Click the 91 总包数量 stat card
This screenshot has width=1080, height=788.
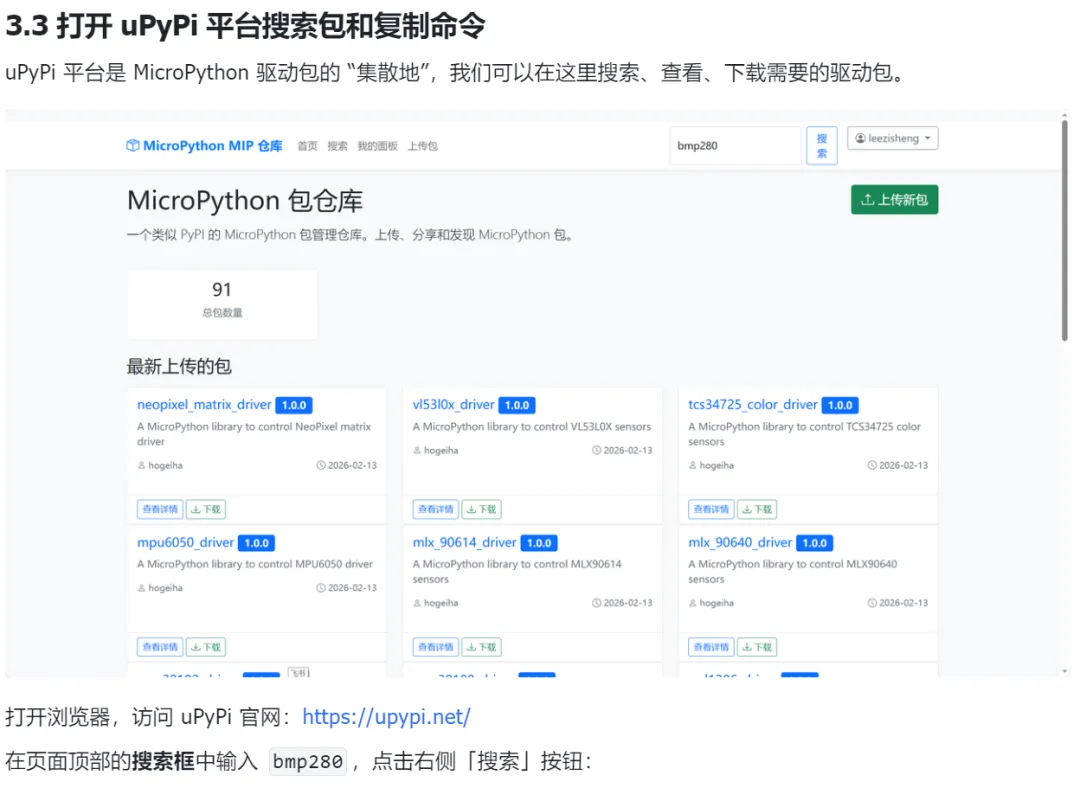point(222,304)
